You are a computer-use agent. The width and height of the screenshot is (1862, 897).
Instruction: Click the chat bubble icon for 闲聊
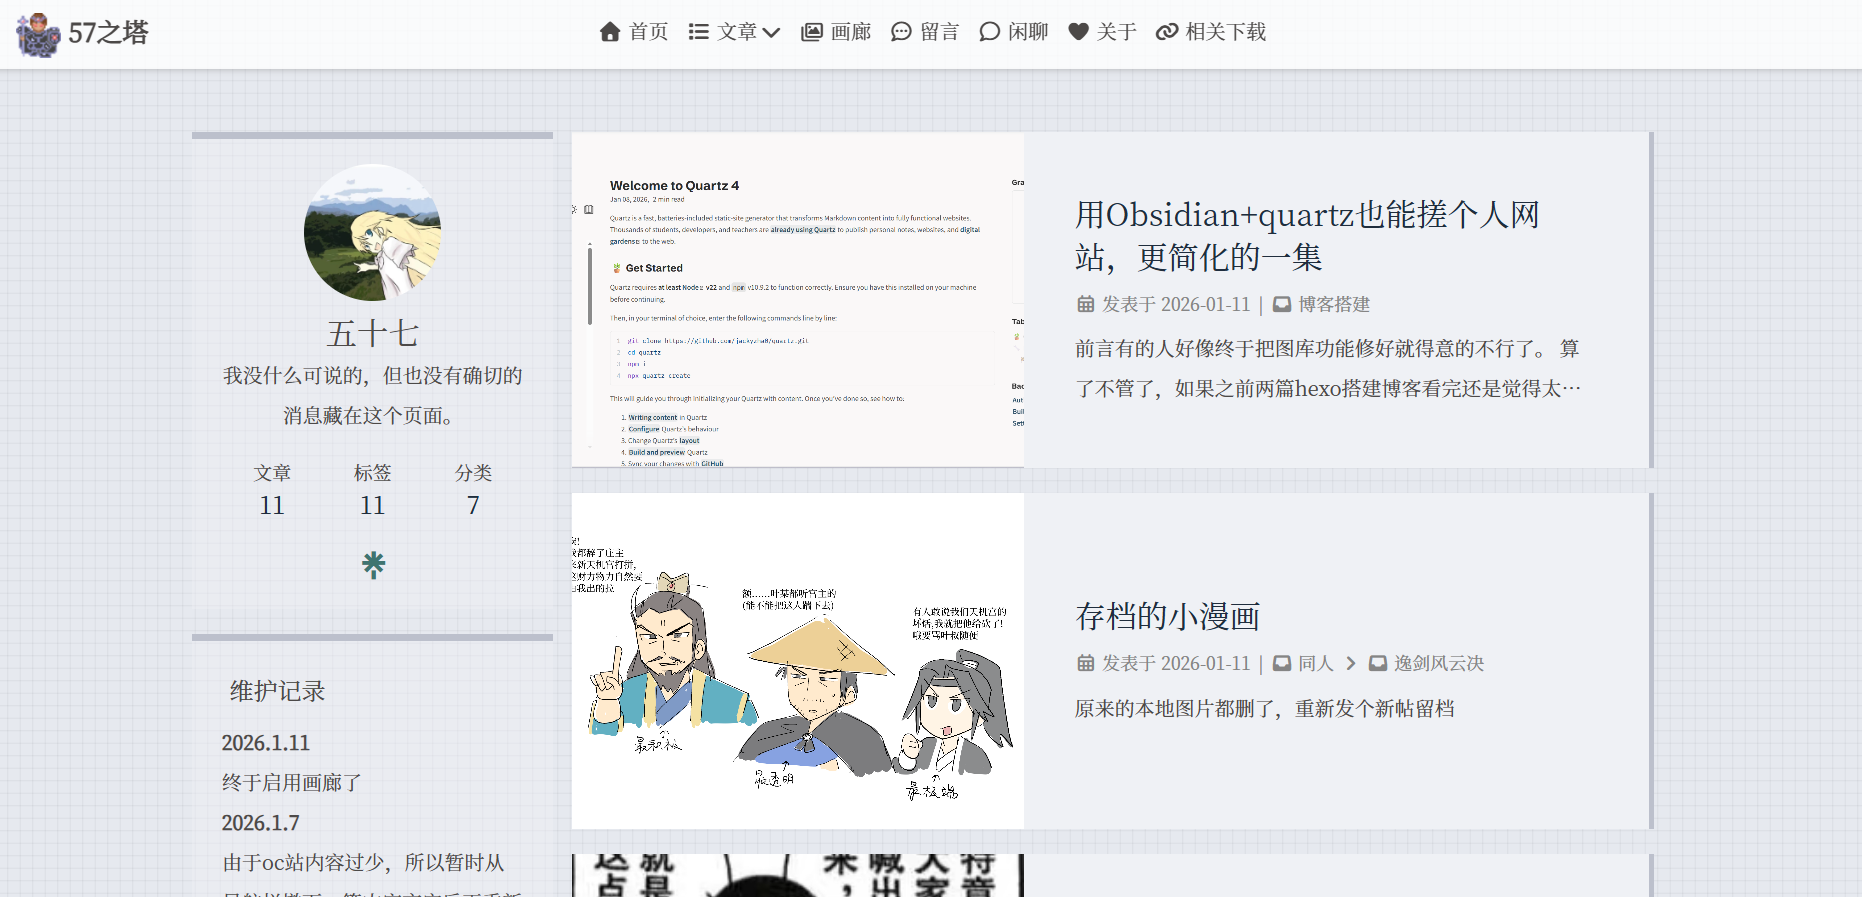click(989, 32)
